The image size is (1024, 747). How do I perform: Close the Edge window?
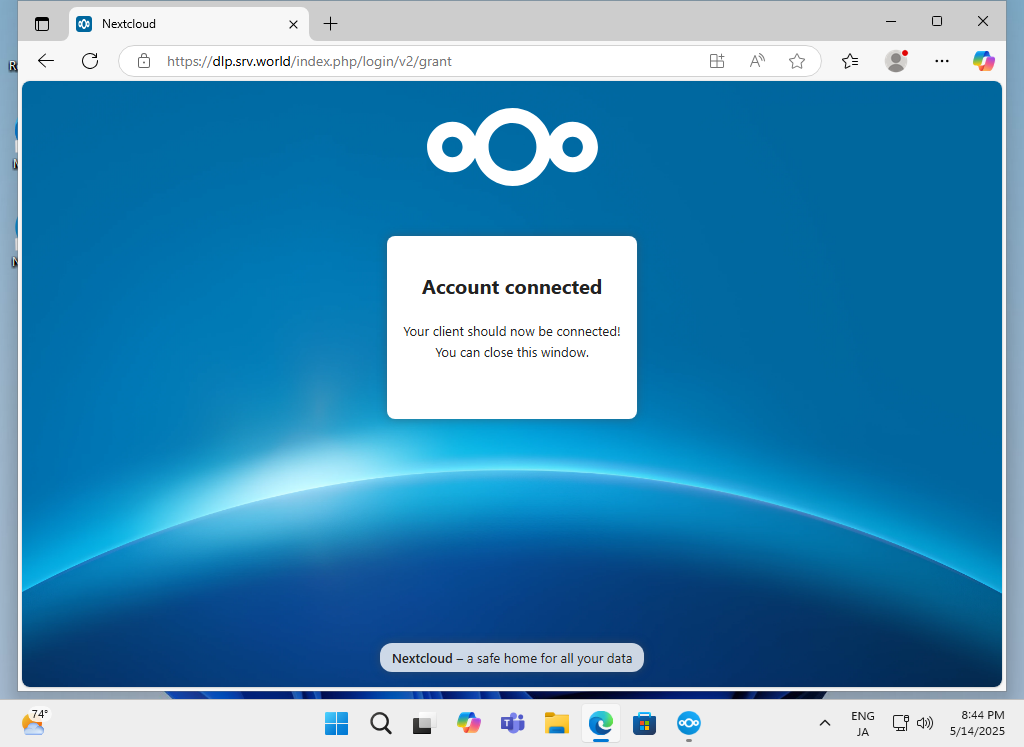coord(982,22)
